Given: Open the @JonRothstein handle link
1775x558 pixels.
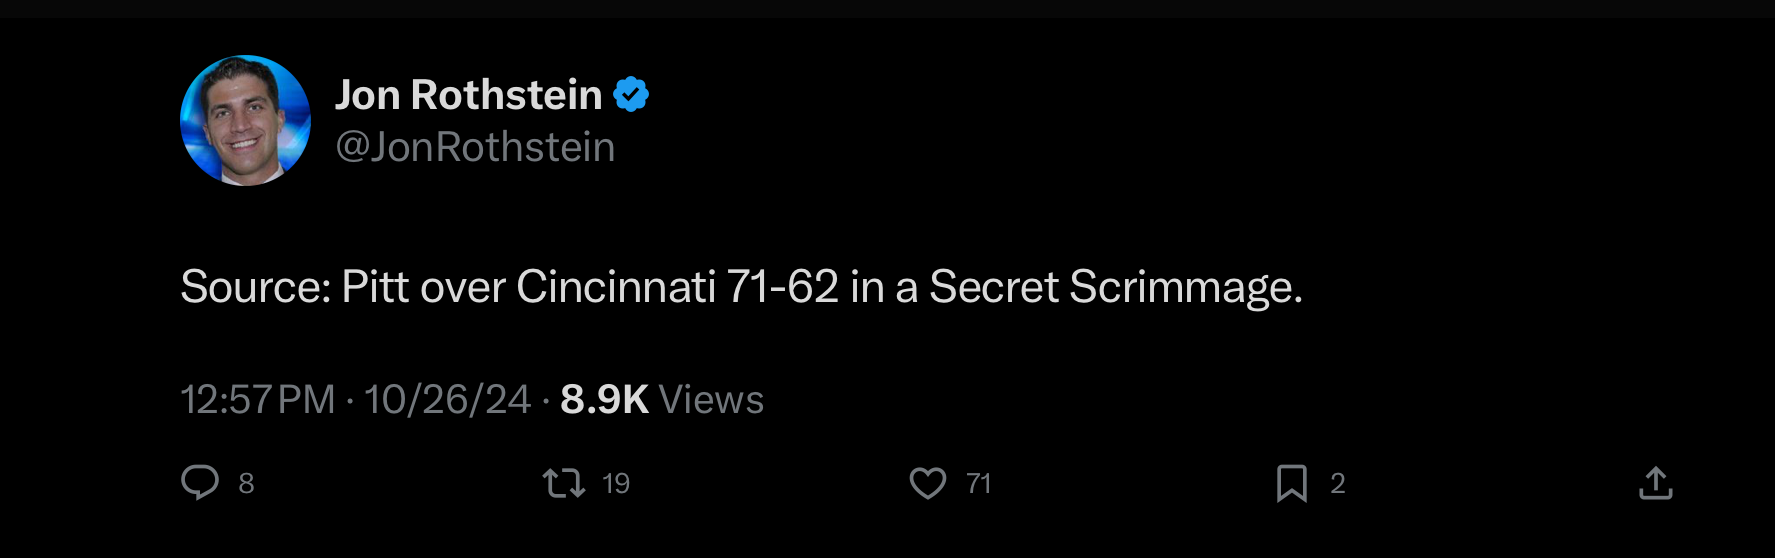Looking at the screenshot, I should (x=475, y=147).
